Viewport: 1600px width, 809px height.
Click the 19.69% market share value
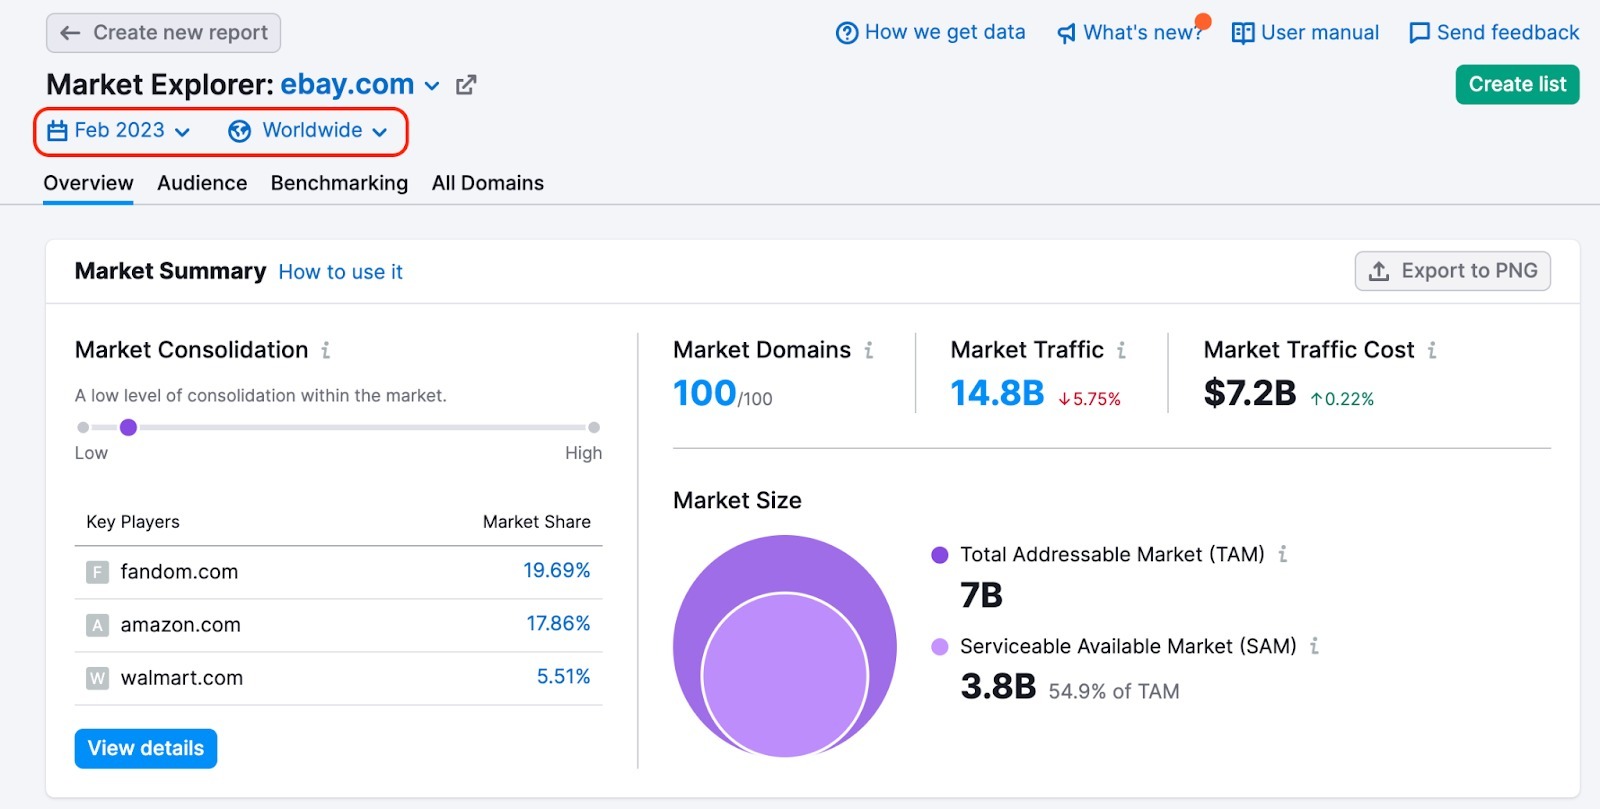pos(557,571)
